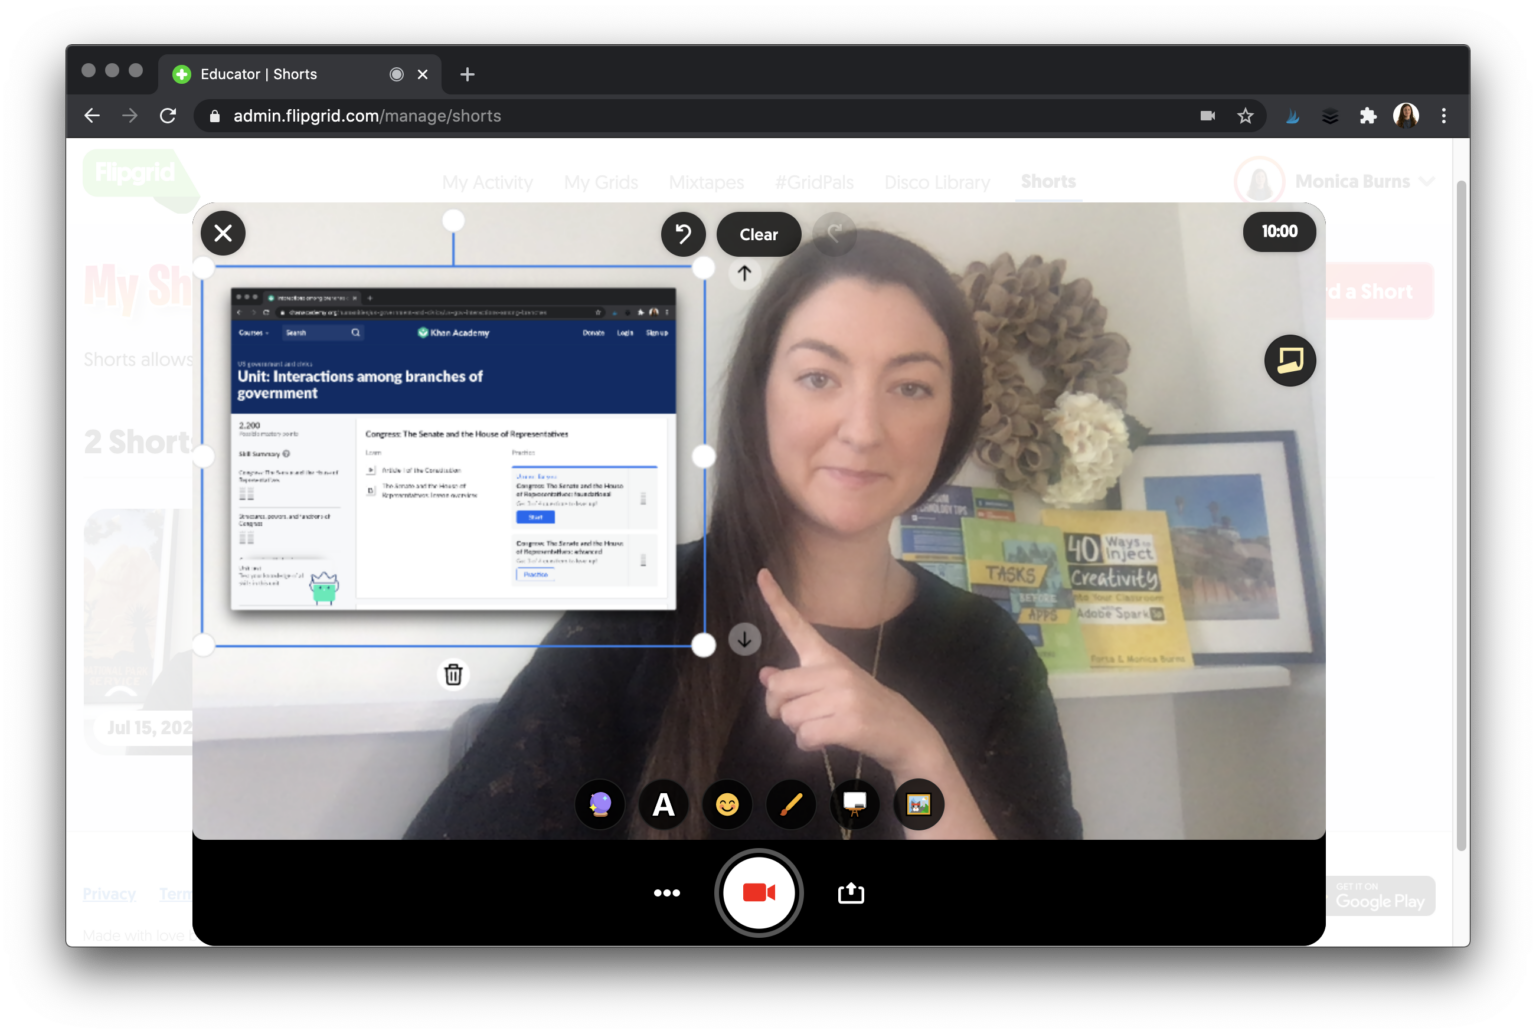
Task: Navigate to the Mixtapes section
Action: (707, 182)
